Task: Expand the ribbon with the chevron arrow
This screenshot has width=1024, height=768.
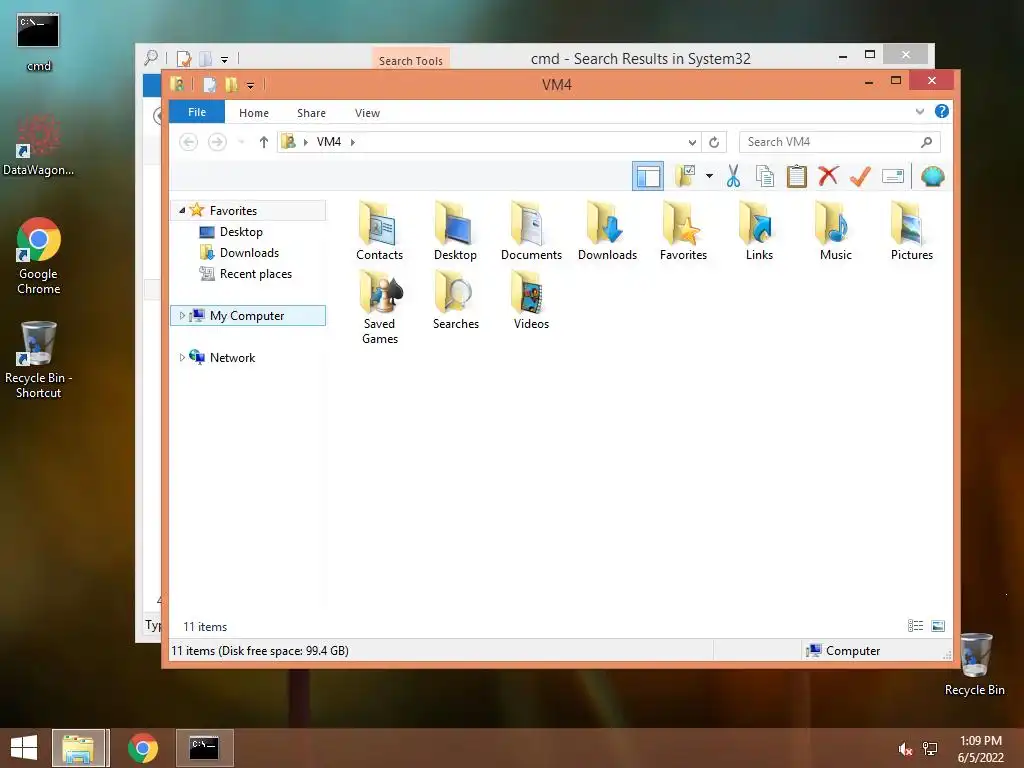Action: coord(920,112)
